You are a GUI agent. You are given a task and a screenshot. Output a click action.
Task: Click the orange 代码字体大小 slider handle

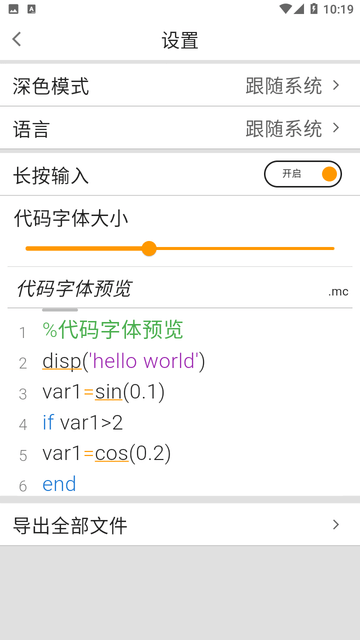pyautogui.click(x=149, y=248)
